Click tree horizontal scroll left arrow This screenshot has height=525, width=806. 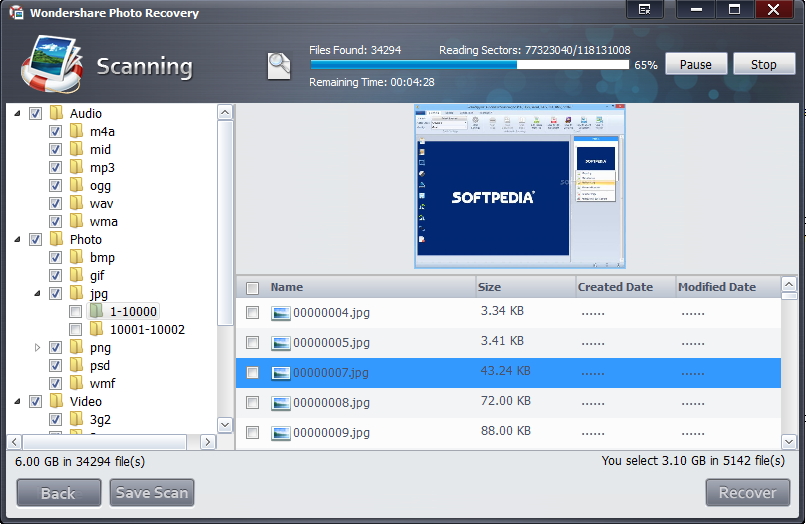[x=14, y=442]
